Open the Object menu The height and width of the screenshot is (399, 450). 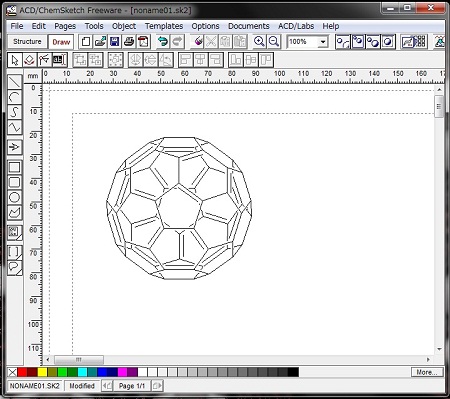point(124,26)
